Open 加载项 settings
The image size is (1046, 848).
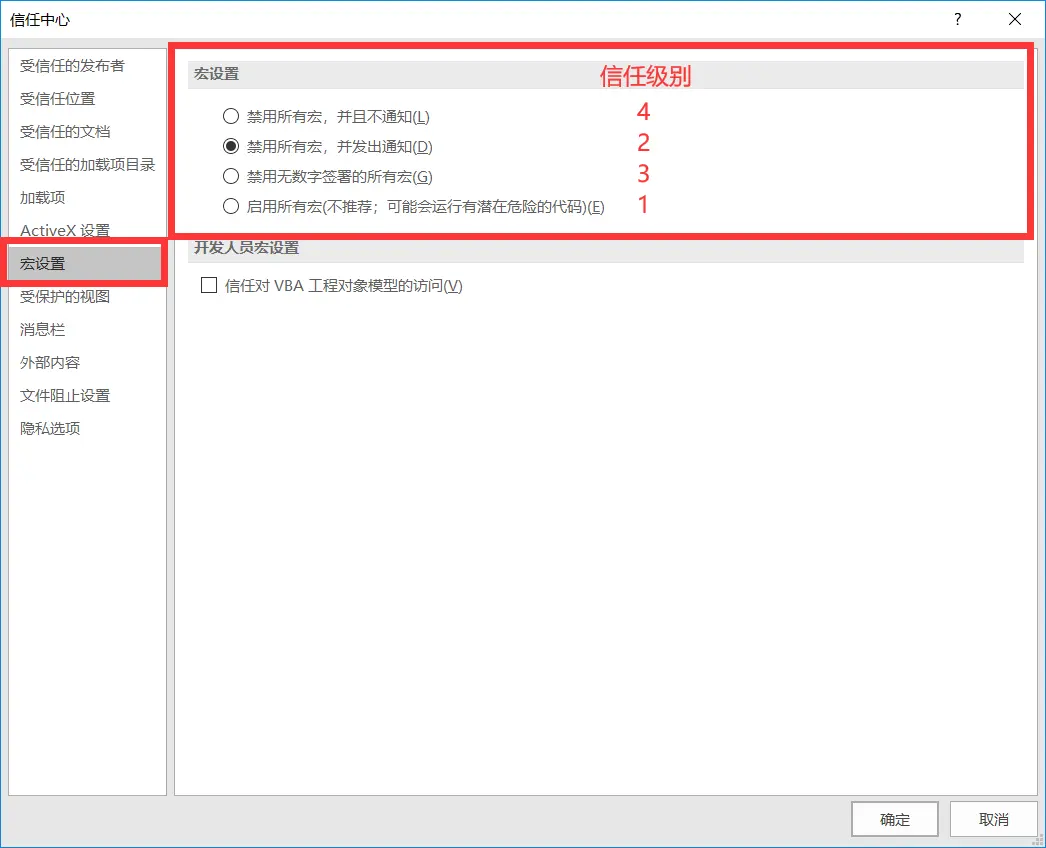[x=42, y=198]
